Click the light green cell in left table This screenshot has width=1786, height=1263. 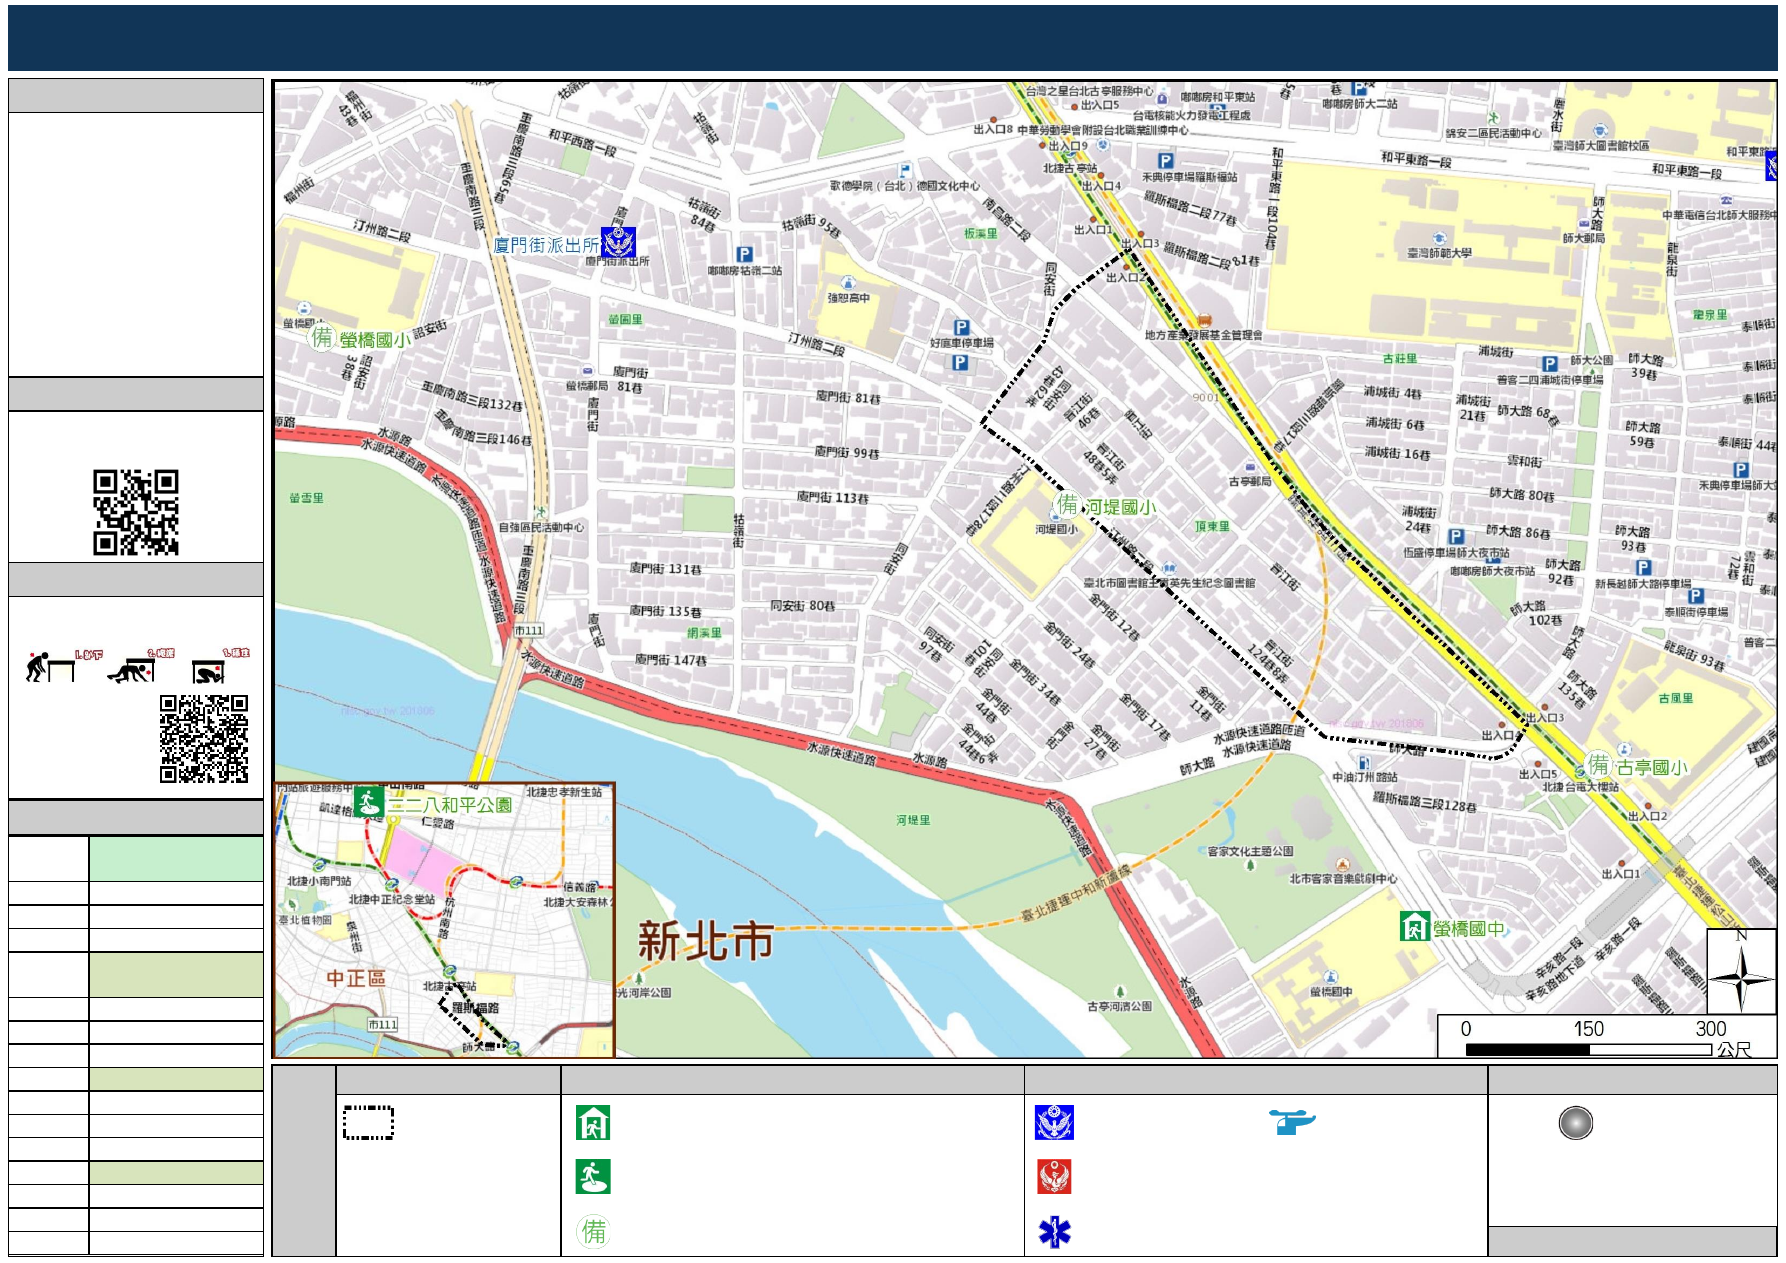176,859
